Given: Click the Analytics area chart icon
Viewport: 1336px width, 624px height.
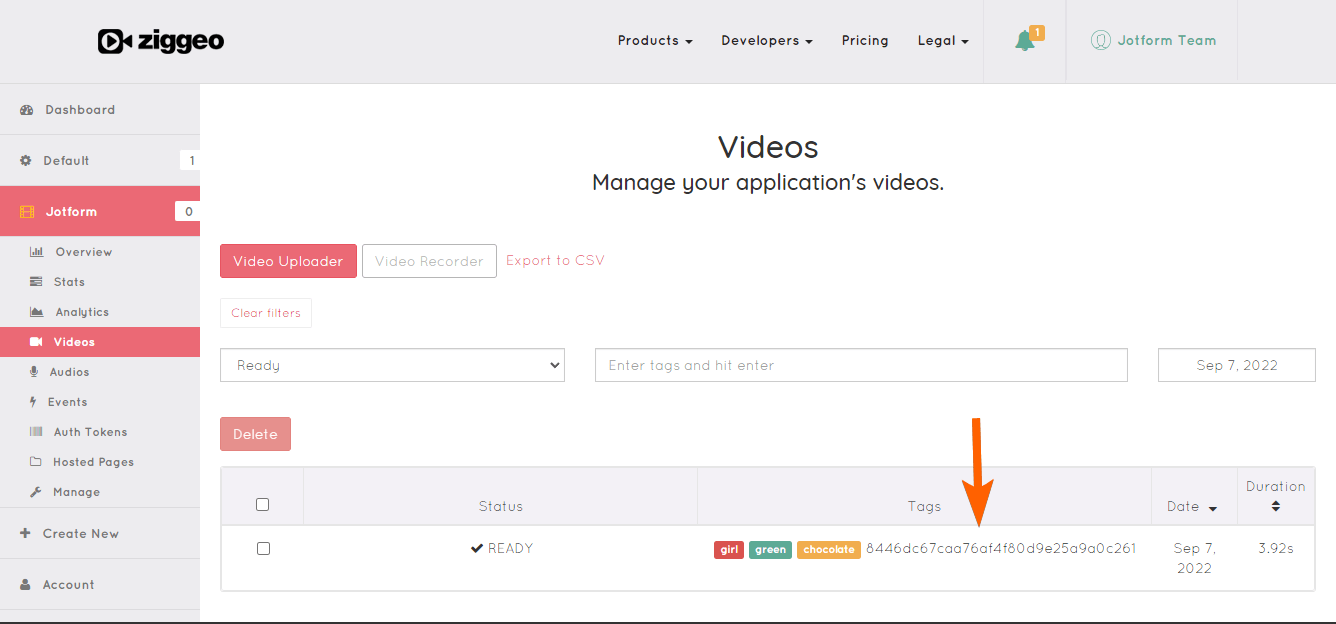Looking at the screenshot, I should tap(37, 312).
